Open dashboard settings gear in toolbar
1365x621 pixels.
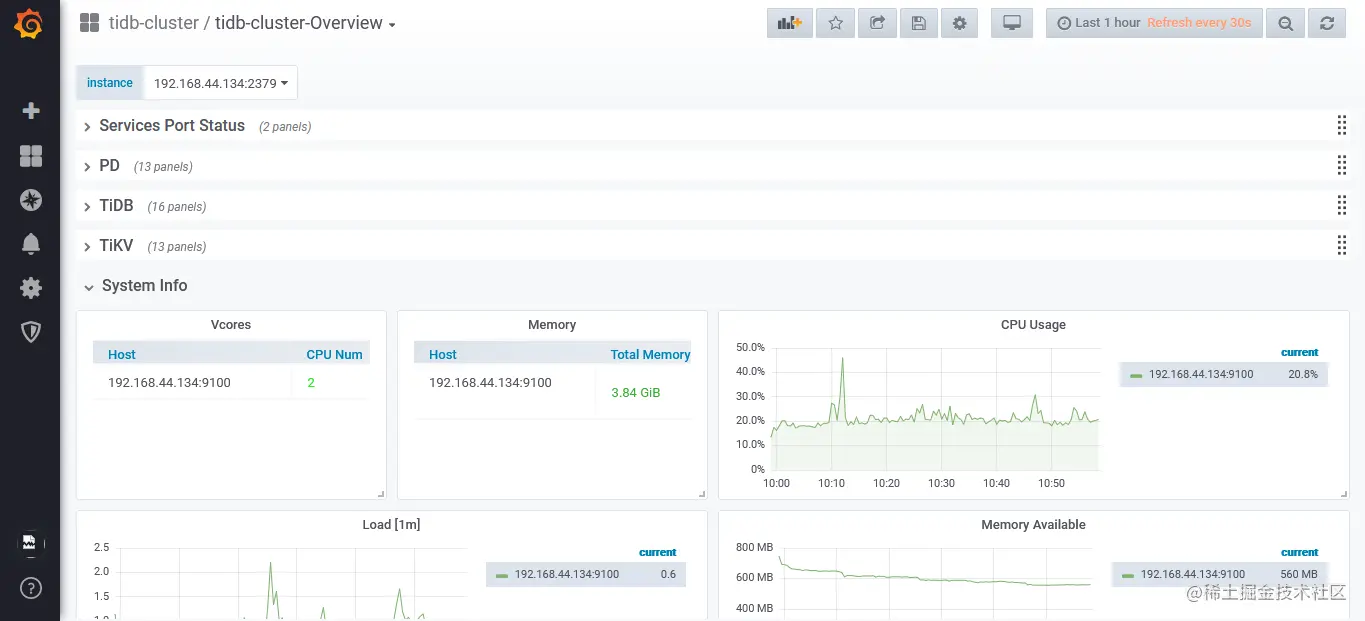(960, 23)
